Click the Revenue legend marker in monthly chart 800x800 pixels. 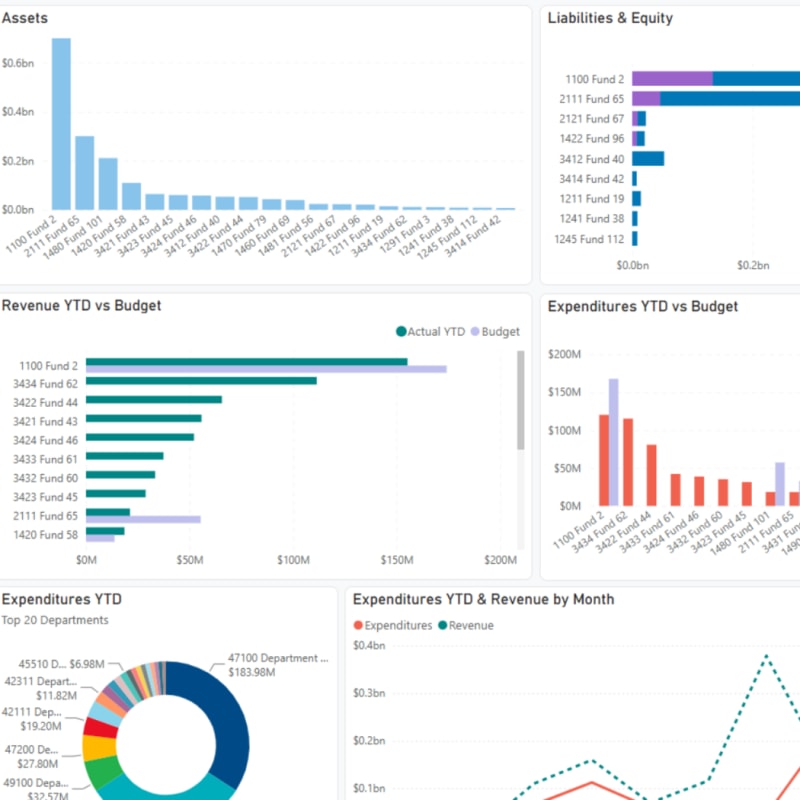[x=442, y=625]
